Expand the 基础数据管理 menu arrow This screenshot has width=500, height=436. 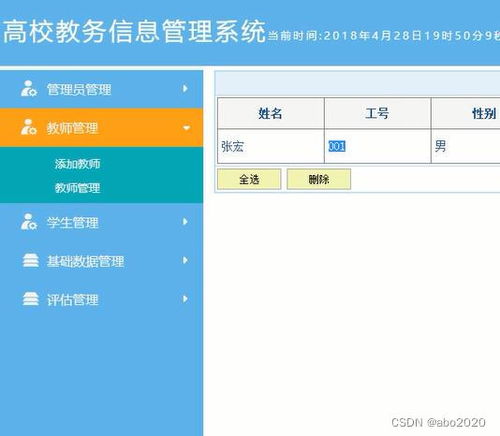tap(185, 260)
